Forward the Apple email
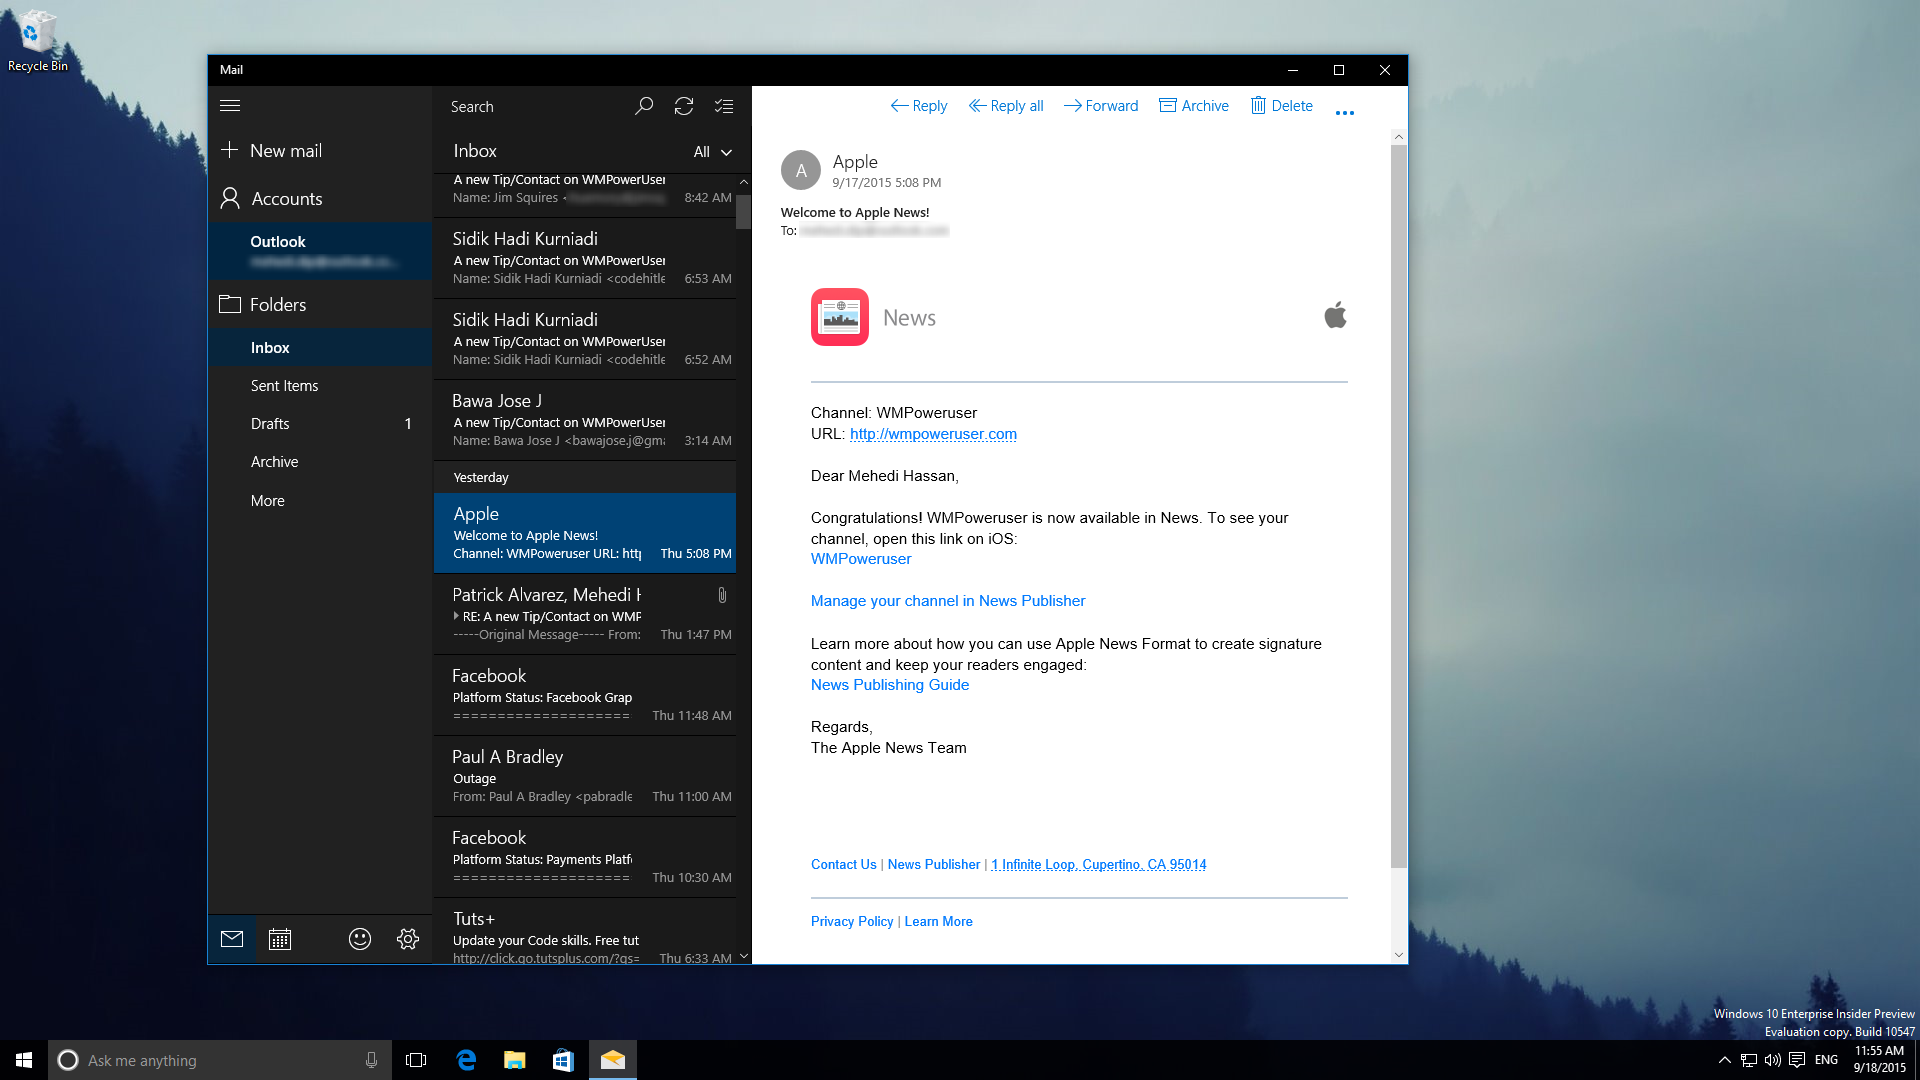Viewport: 1920px width, 1080px height. 1100,106
